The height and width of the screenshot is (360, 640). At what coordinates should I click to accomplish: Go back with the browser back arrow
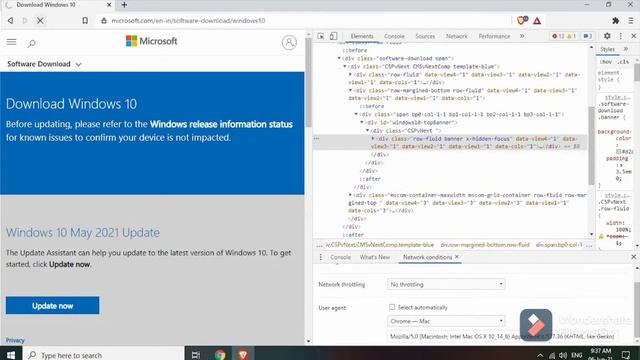tap(11, 20)
